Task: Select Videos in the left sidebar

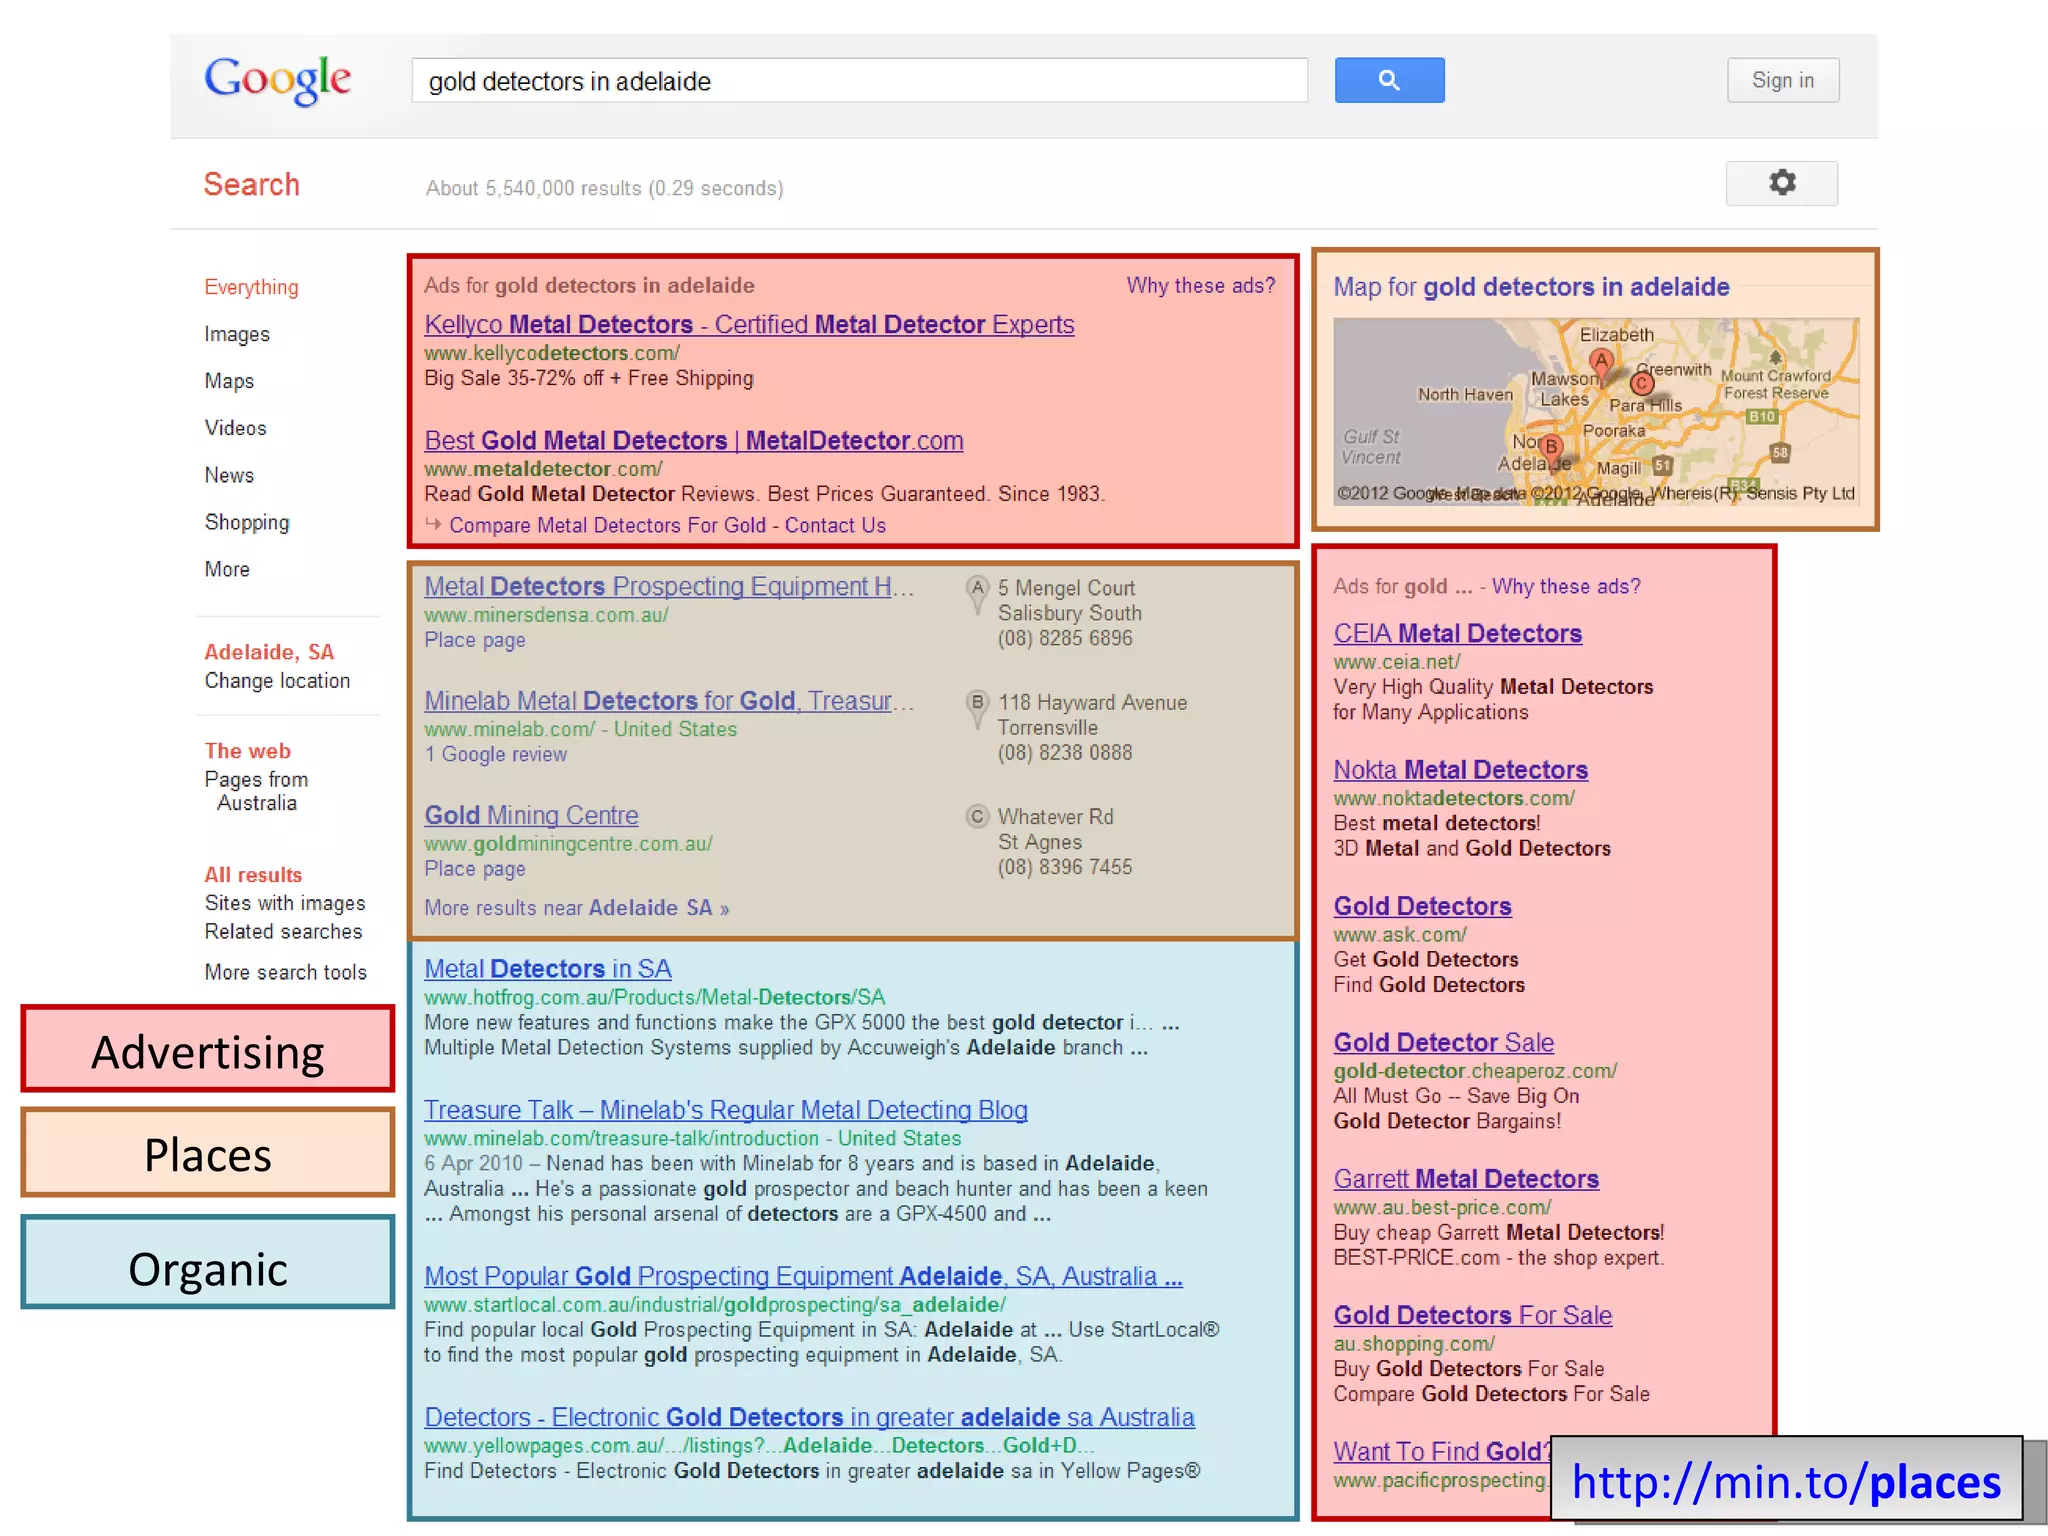Action: [235, 428]
